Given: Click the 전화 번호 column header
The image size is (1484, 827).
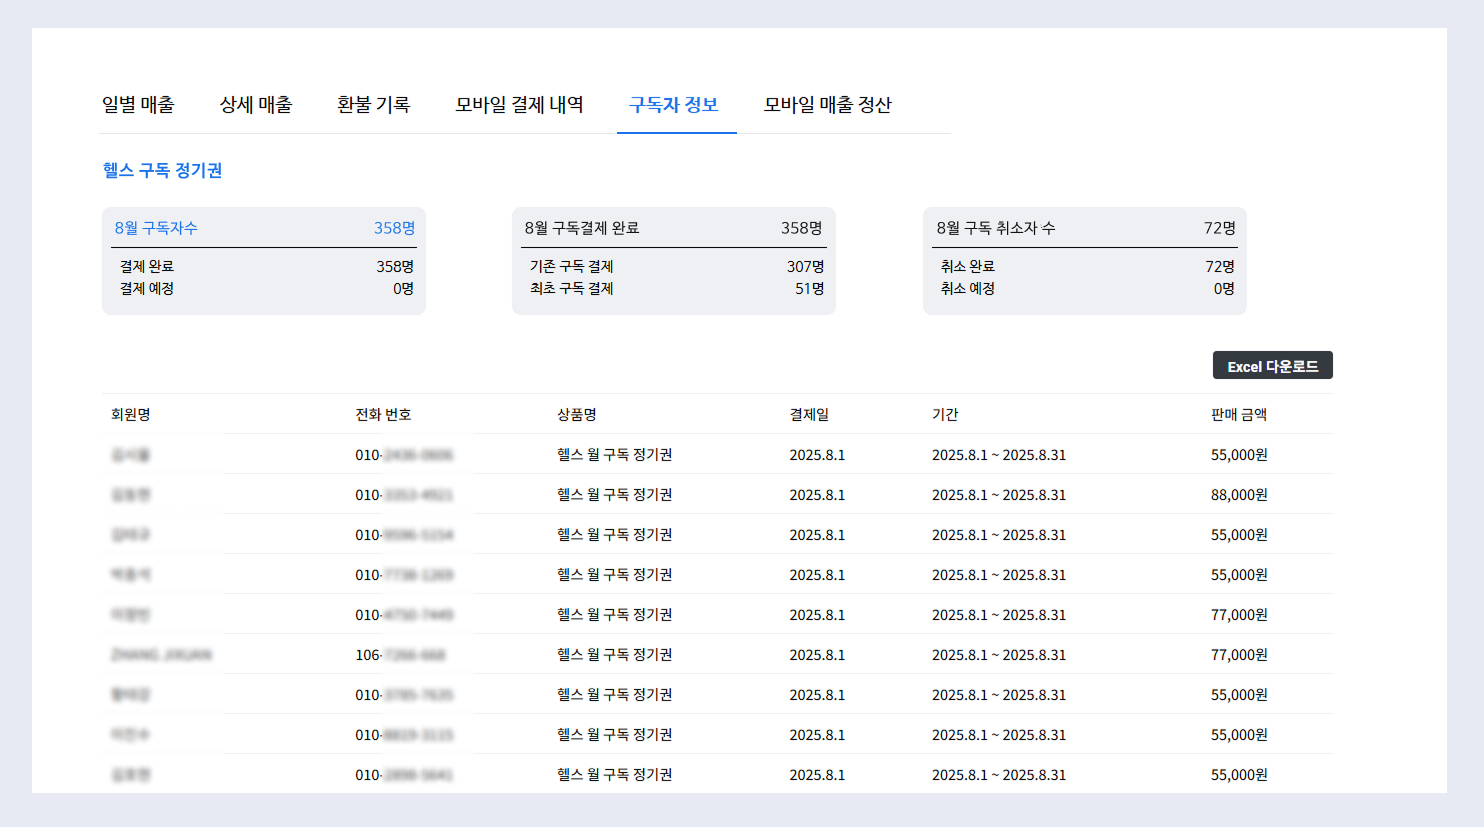Looking at the screenshot, I should click(x=383, y=414).
